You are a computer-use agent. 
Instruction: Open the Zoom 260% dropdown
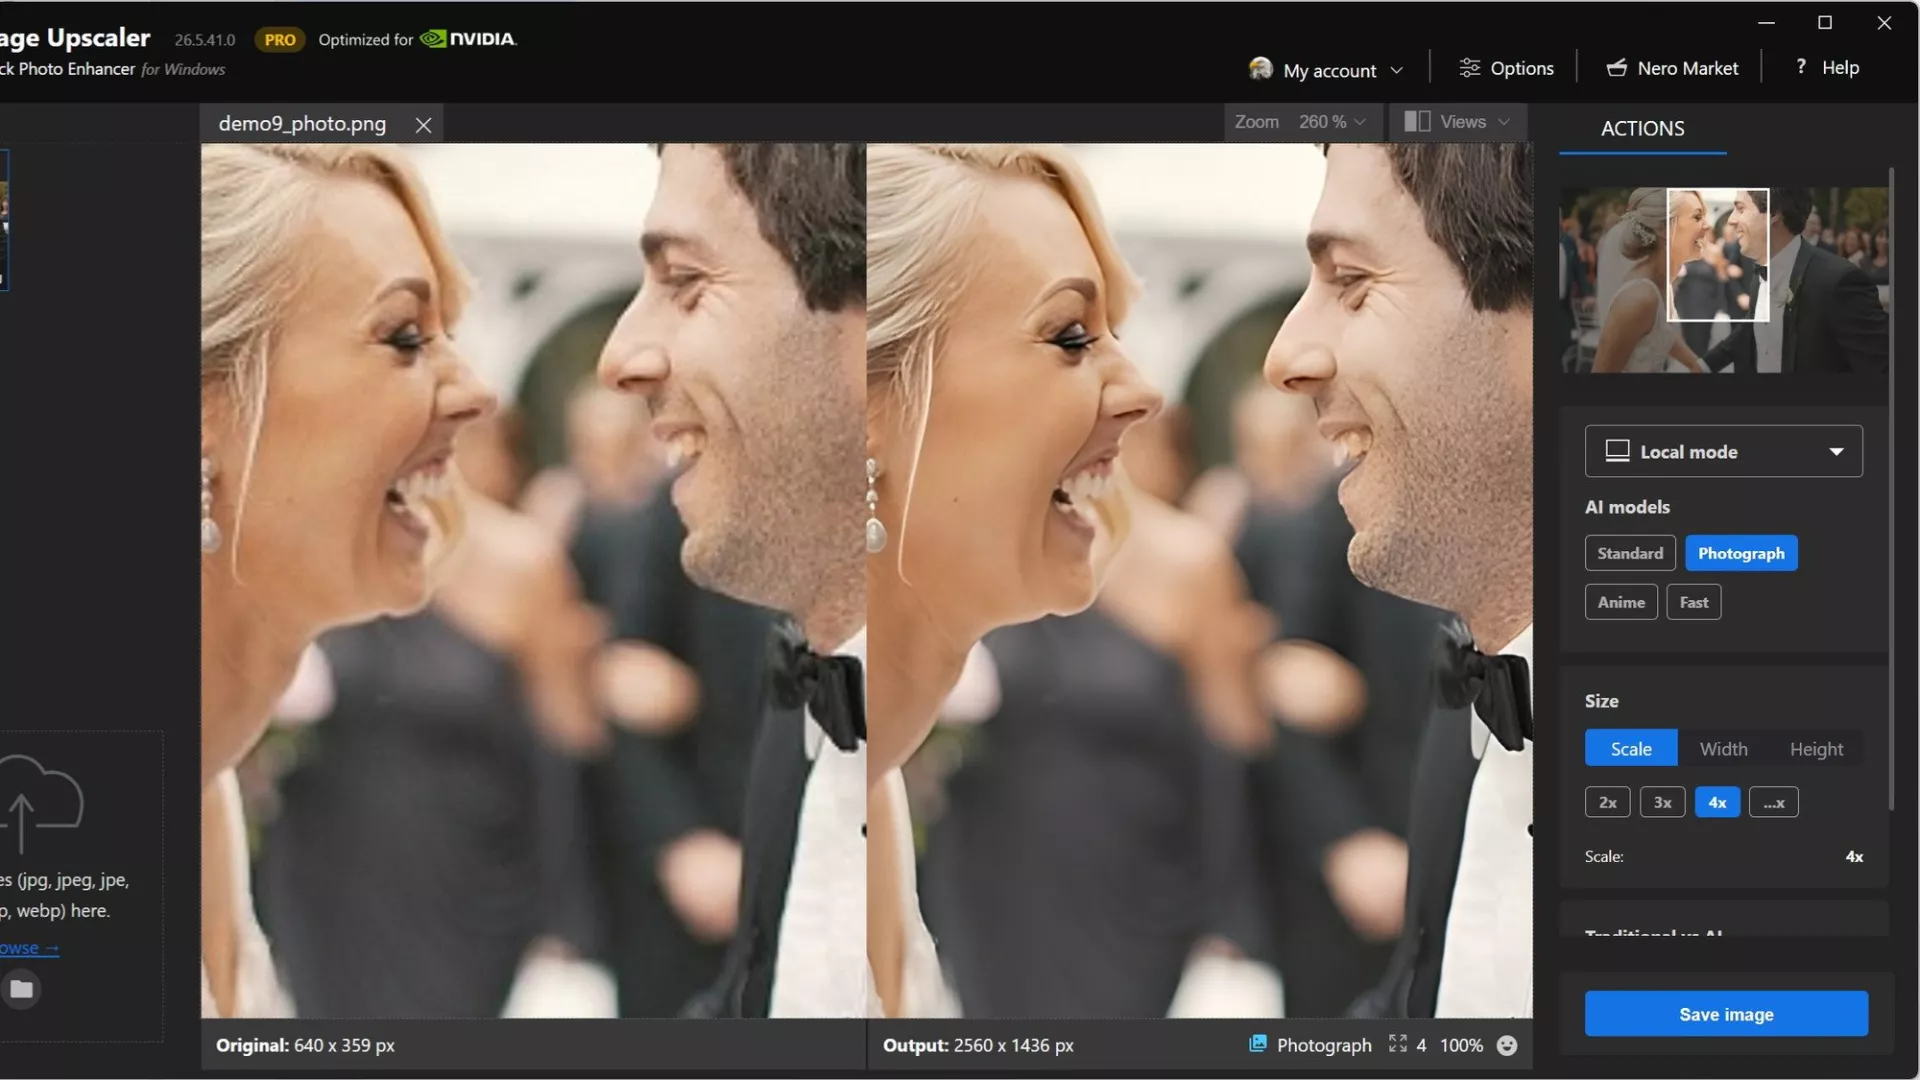pyautogui.click(x=1331, y=122)
